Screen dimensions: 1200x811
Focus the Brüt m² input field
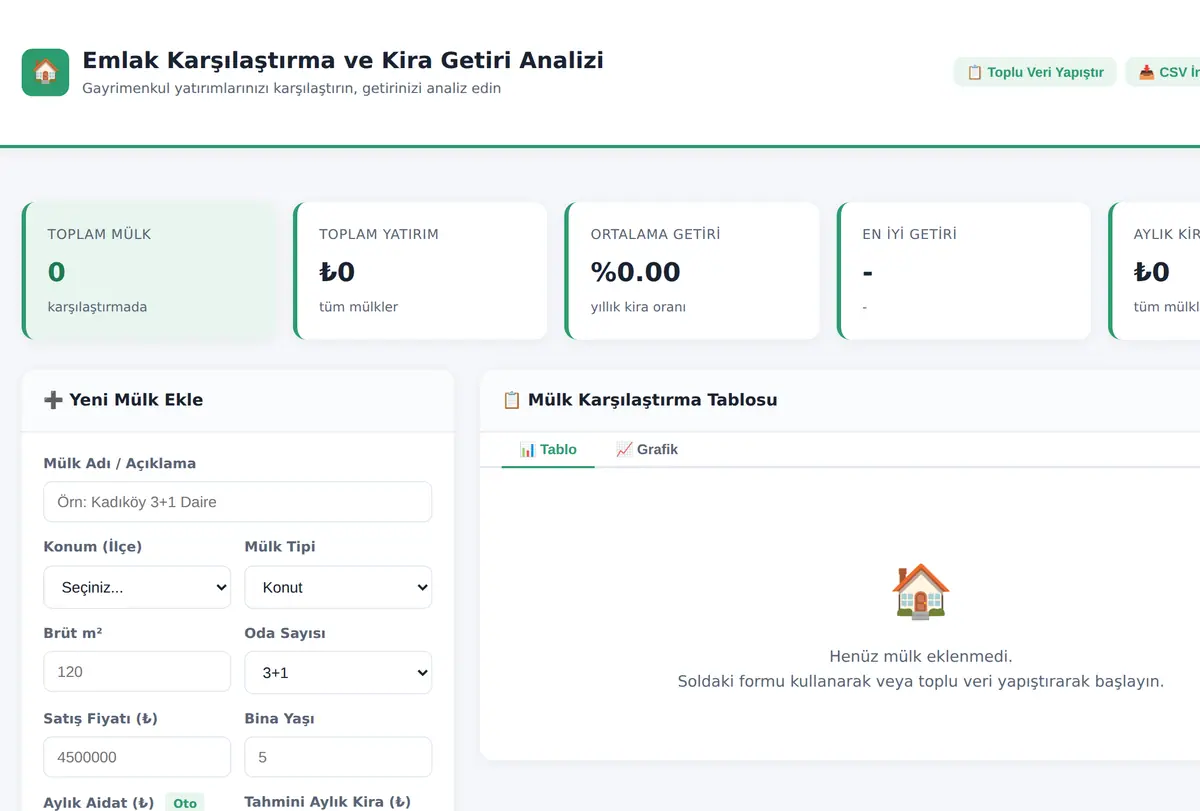(137, 672)
